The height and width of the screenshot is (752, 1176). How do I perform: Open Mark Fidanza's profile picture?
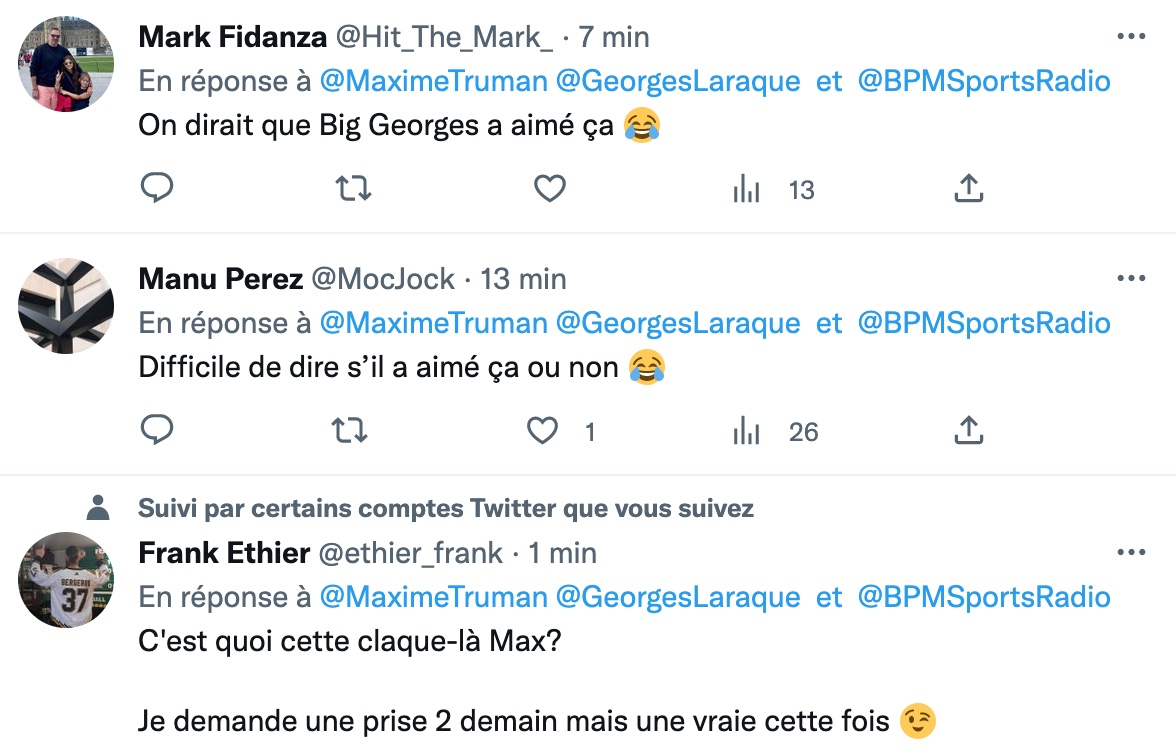(66, 64)
